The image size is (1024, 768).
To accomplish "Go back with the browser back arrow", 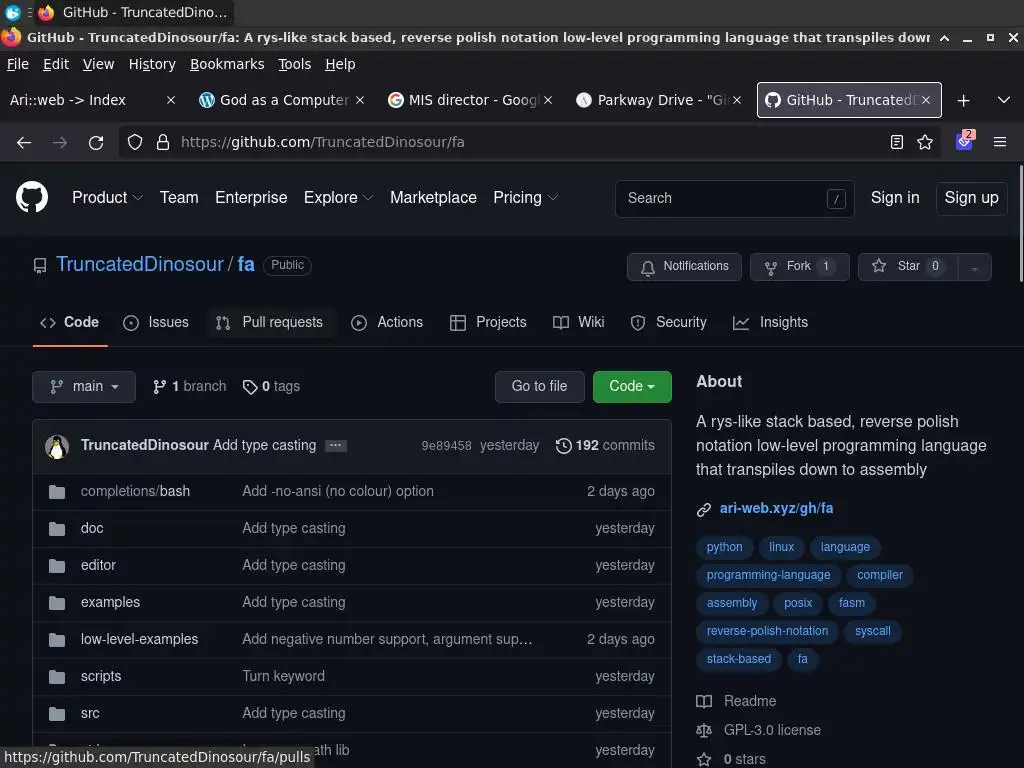I will coord(24,142).
